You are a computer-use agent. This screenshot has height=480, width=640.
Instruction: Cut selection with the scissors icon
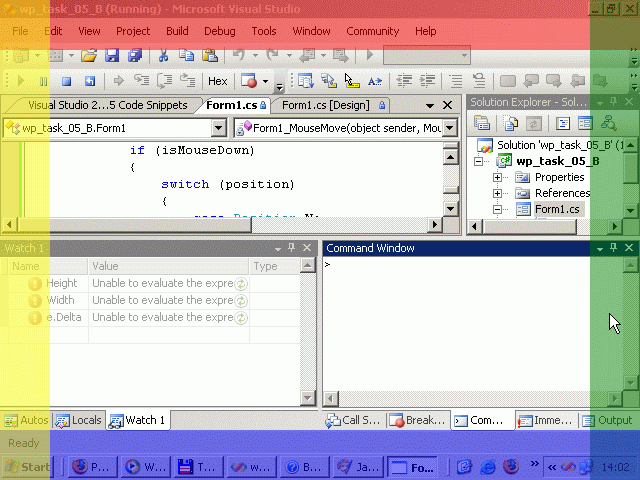164,55
